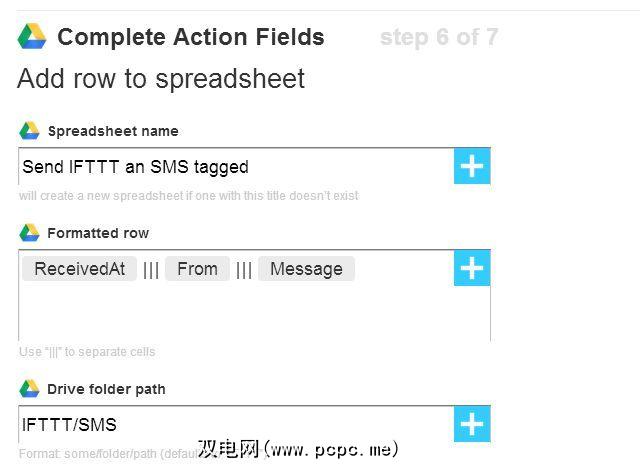
Task: Focus the Drive folder path input 'IFTTT/SMS'
Action: tap(236, 425)
